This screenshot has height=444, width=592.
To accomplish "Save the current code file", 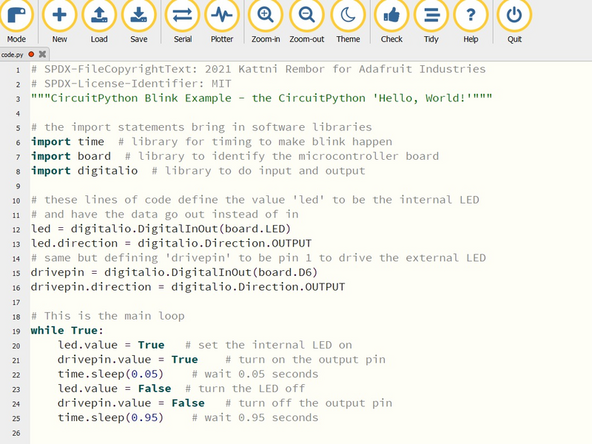I will coord(139,21).
